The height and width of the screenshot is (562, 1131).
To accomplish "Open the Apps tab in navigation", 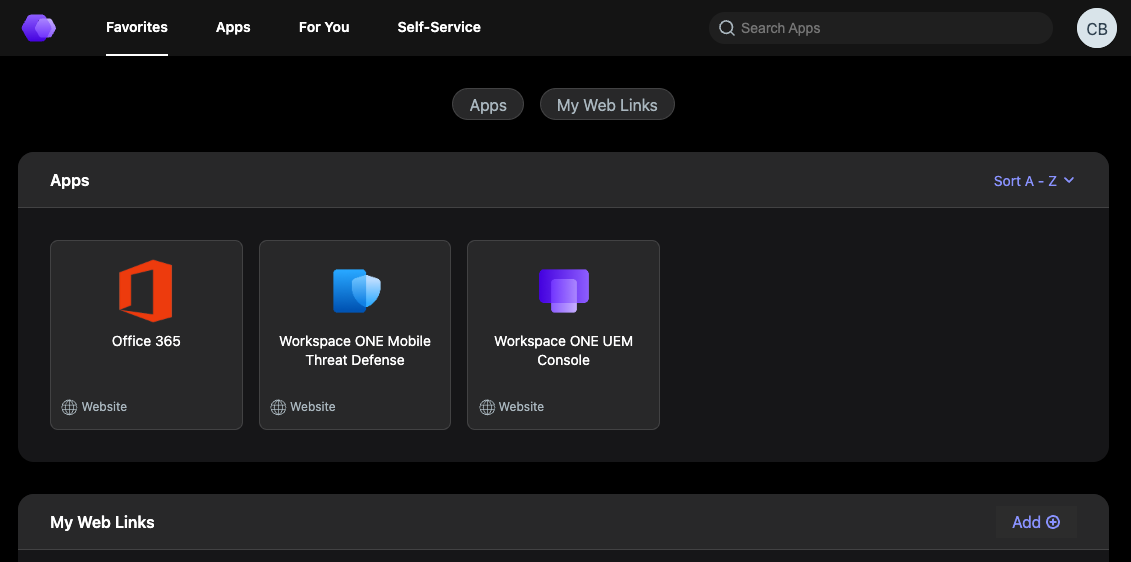I will 233,27.
